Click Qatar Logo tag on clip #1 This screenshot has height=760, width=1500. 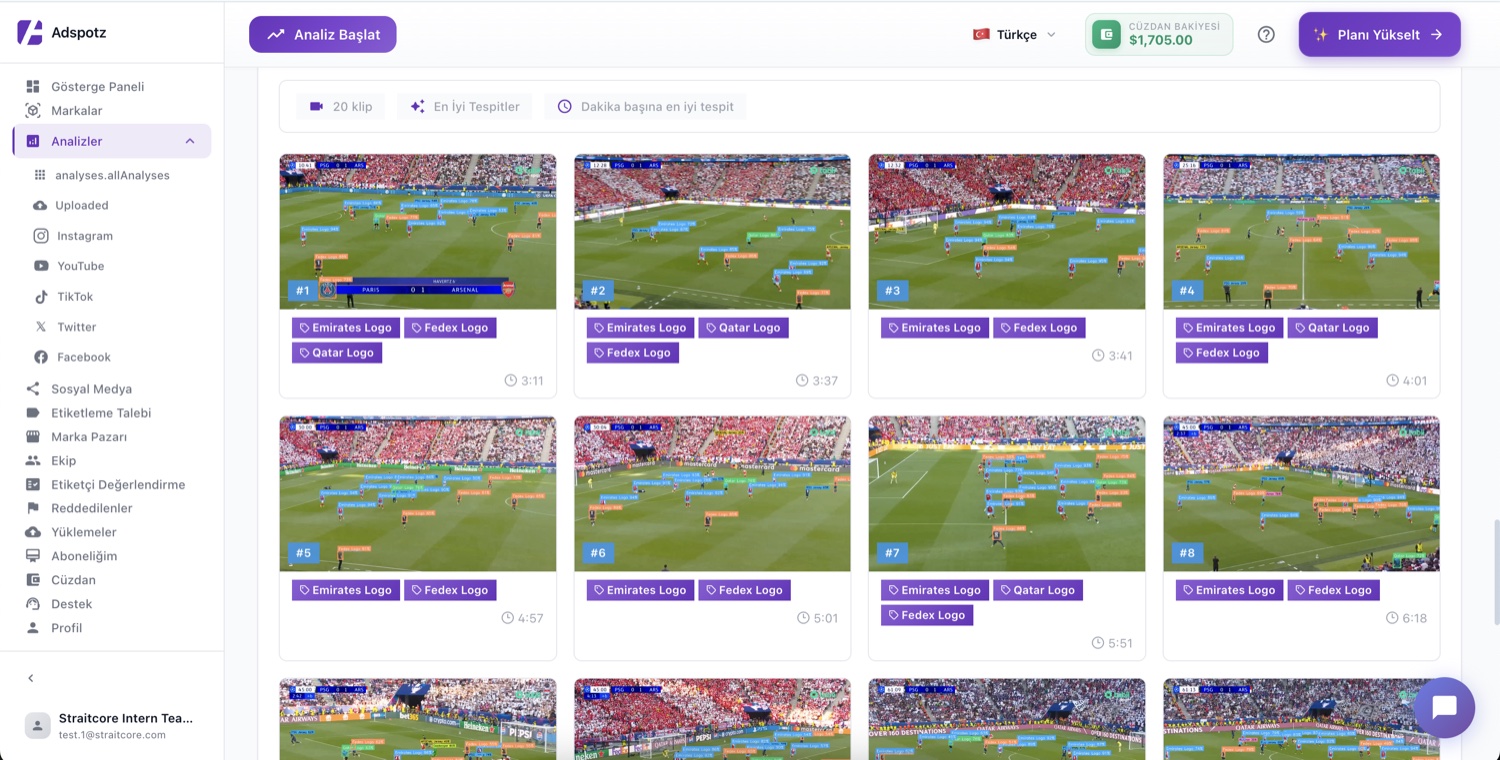click(337, 353)
